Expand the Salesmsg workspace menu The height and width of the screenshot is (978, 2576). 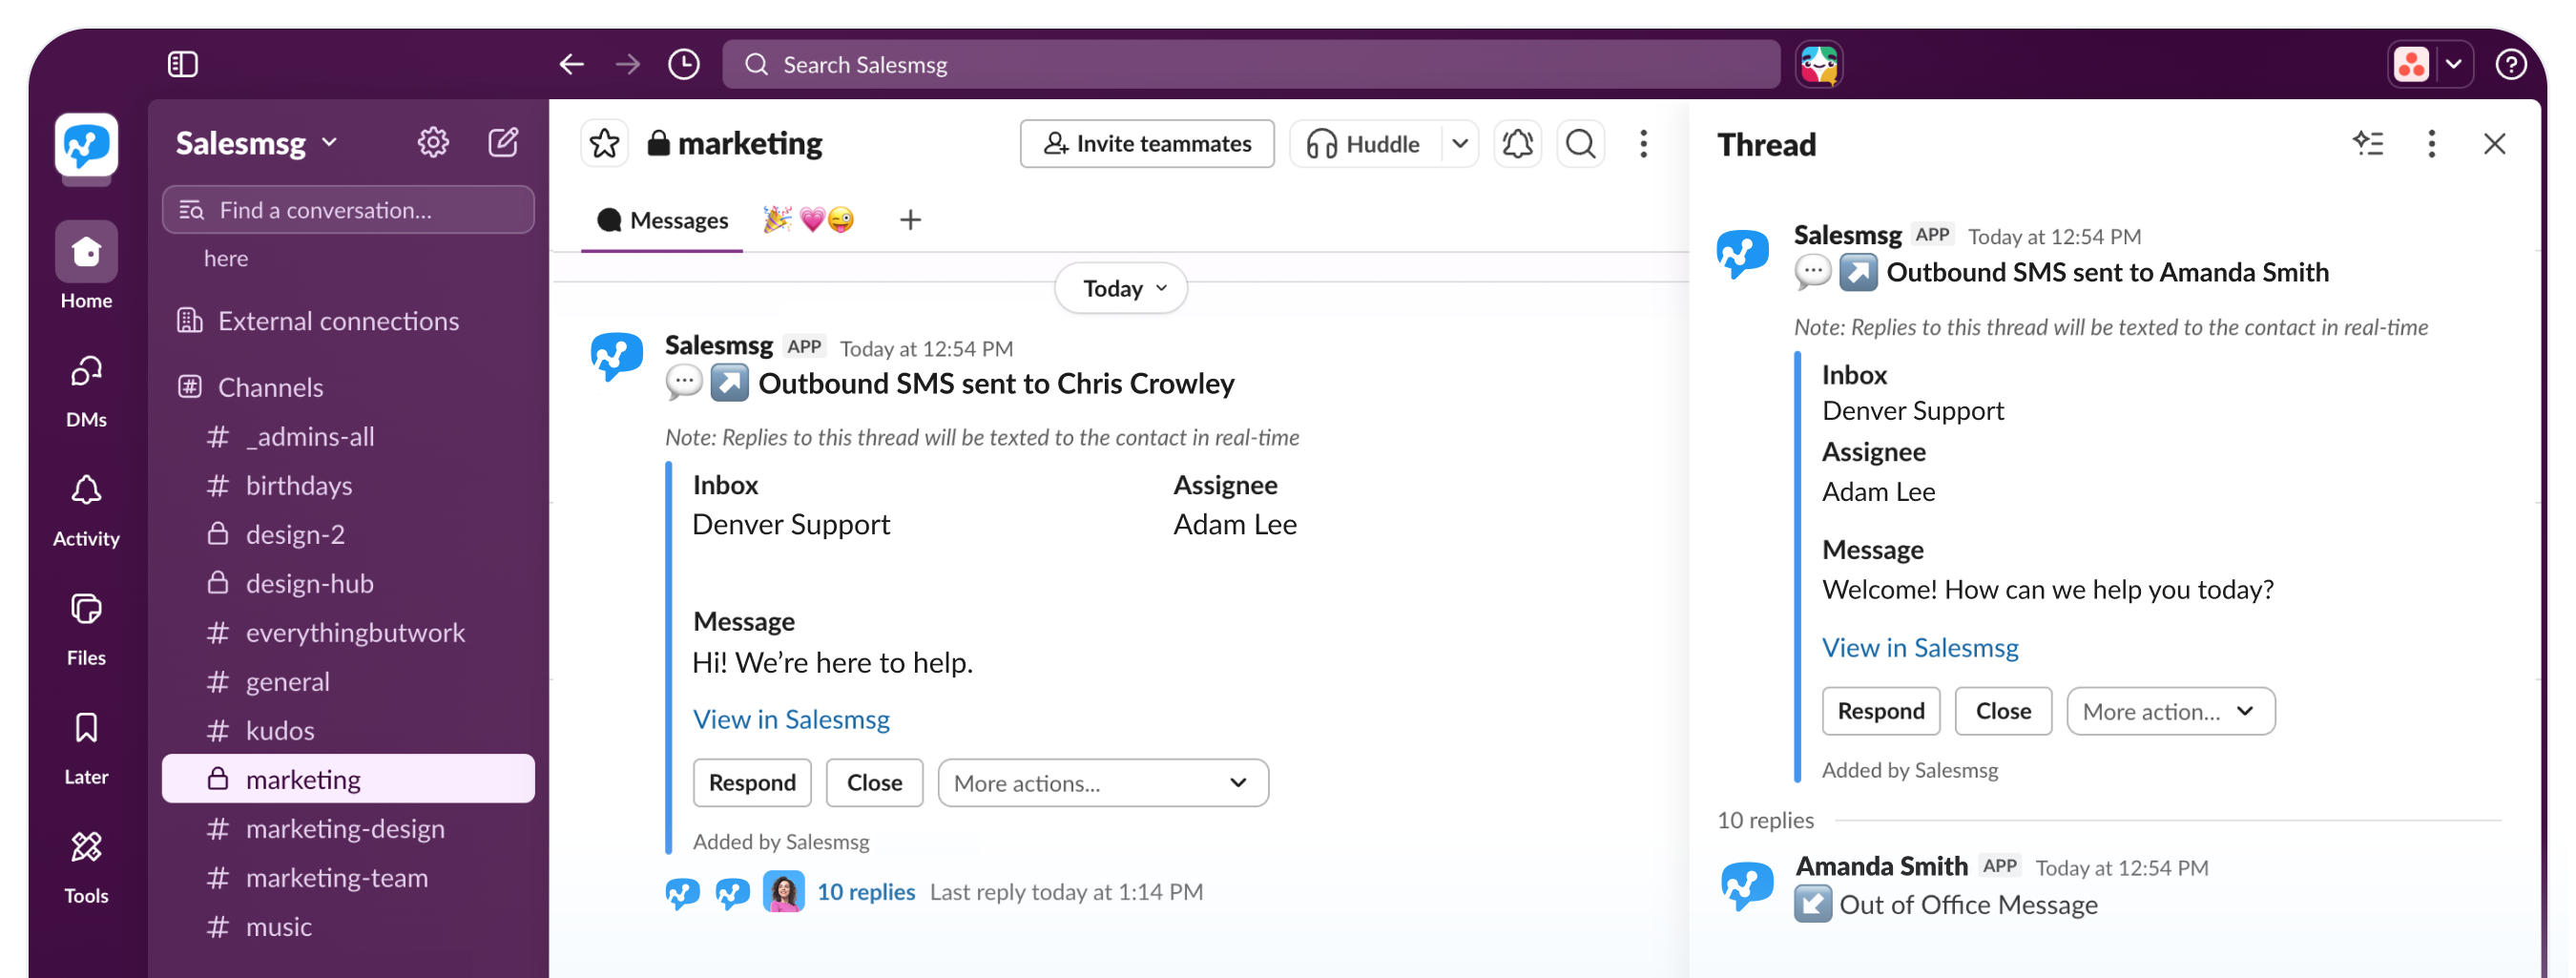(x=257, y=143)
